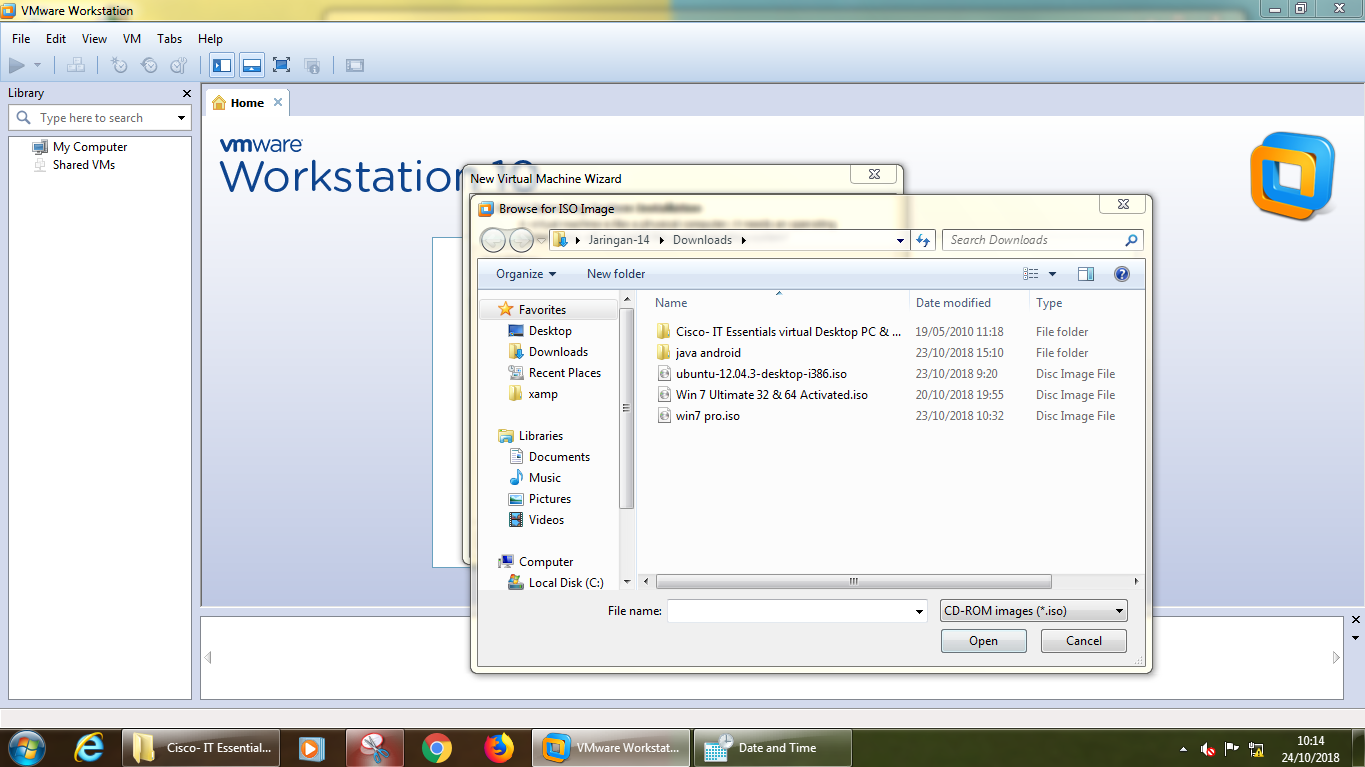Click the Search Downloads field
This screenshot has width=1365, height=767.
1041,240
